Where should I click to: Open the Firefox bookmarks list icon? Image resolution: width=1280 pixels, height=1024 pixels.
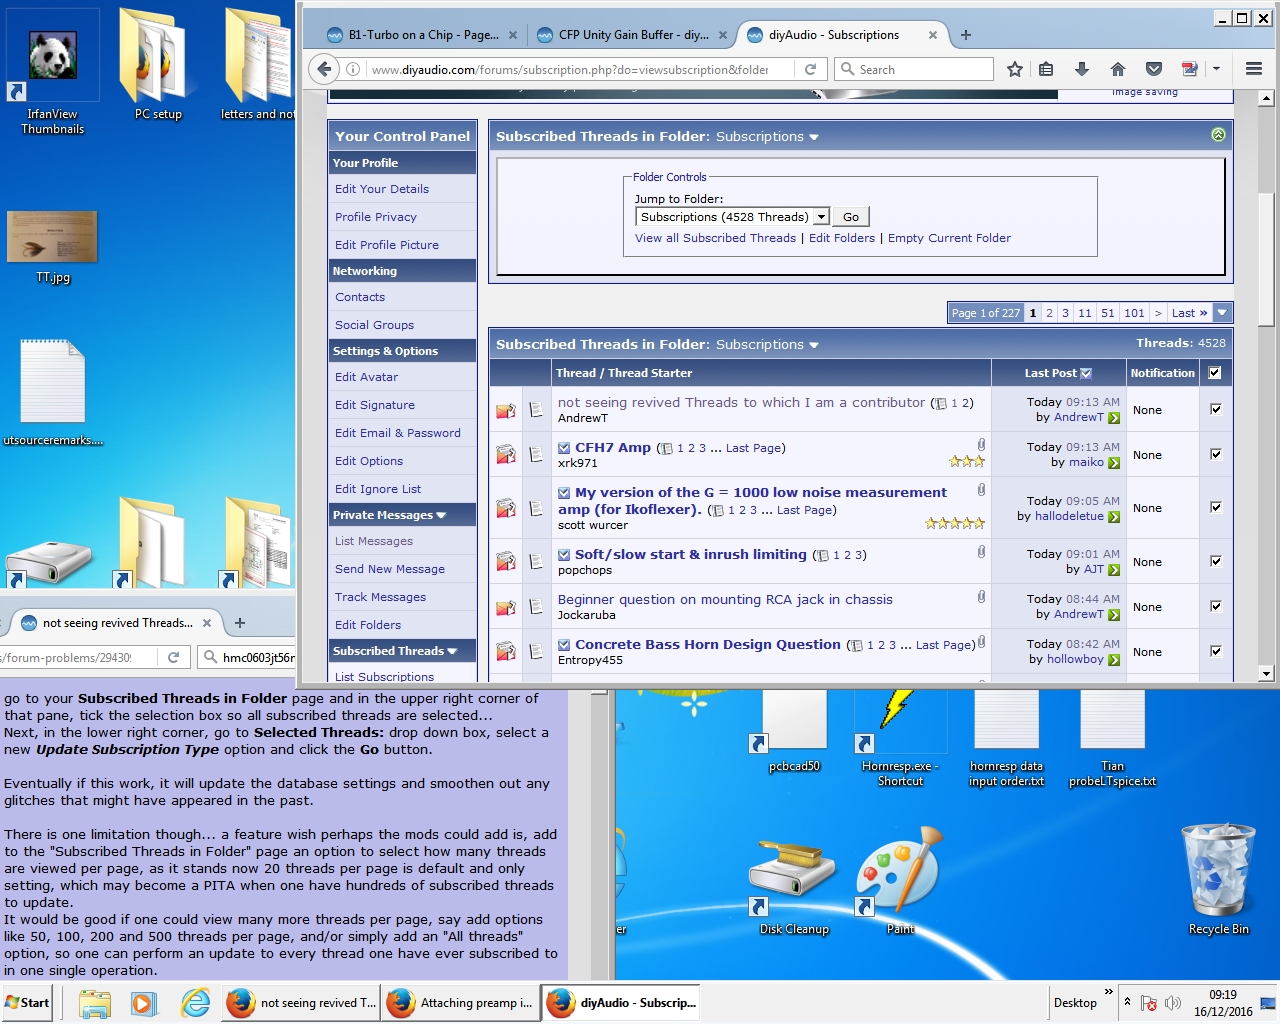coord(1046,69)
